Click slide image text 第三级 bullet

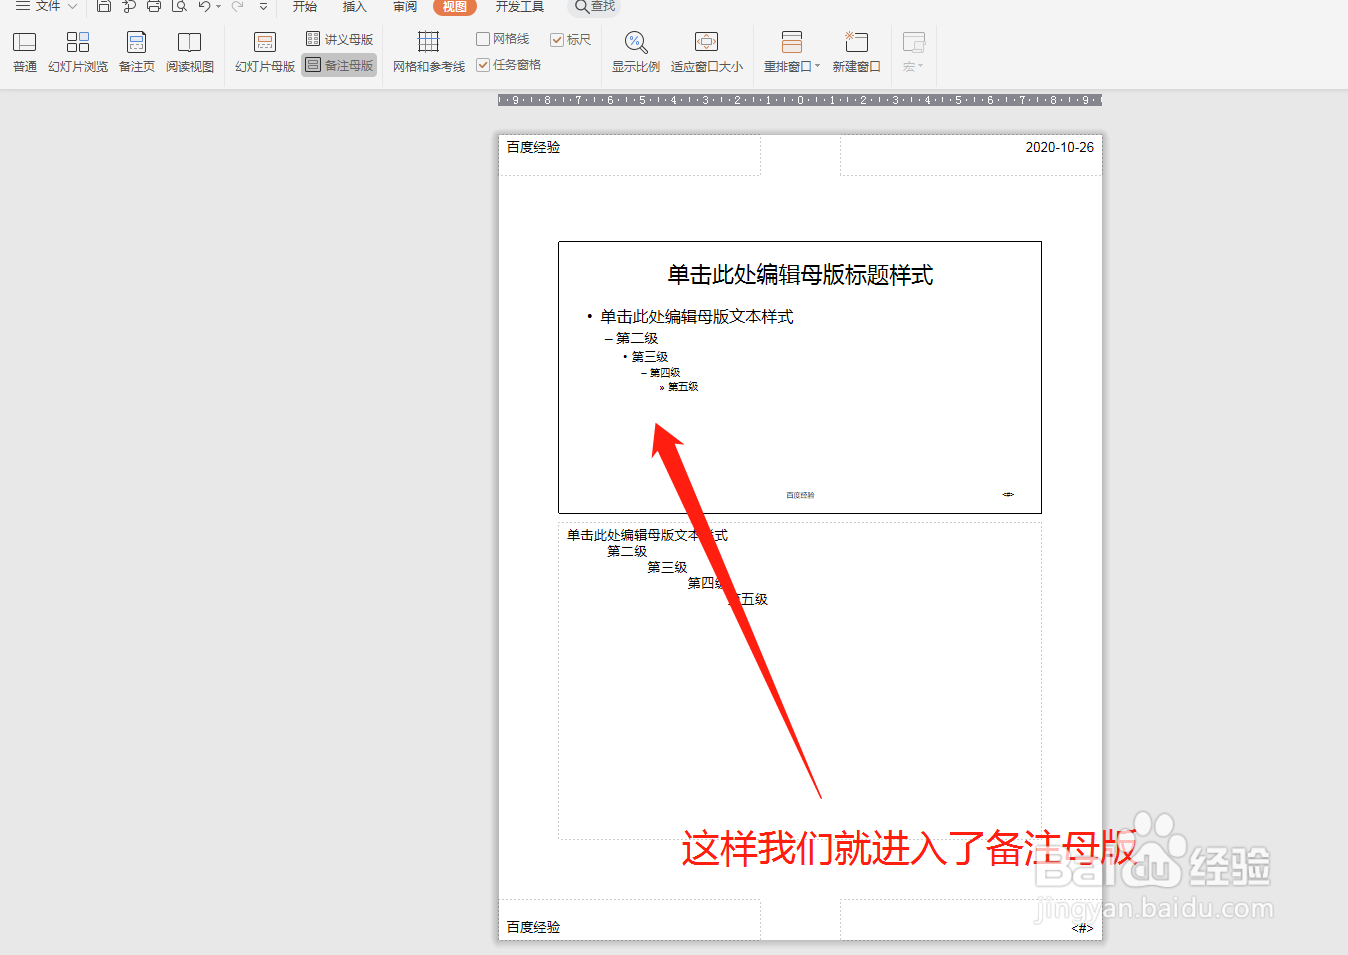coord(646,357)
